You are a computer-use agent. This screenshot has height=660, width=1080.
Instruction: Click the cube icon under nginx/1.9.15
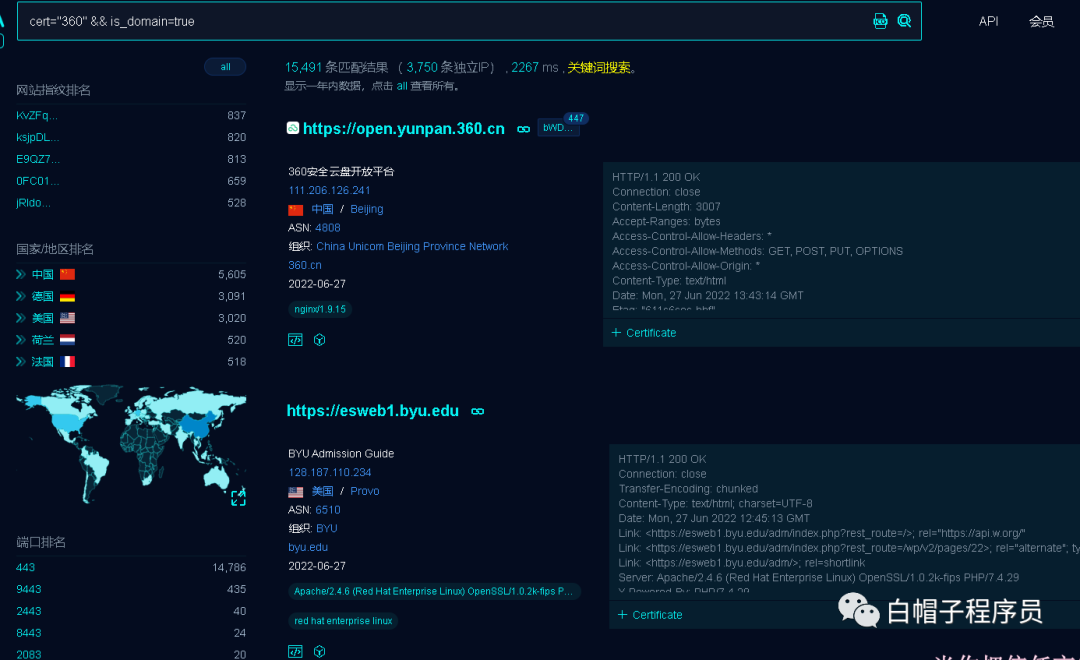click(x=320, y=340)
